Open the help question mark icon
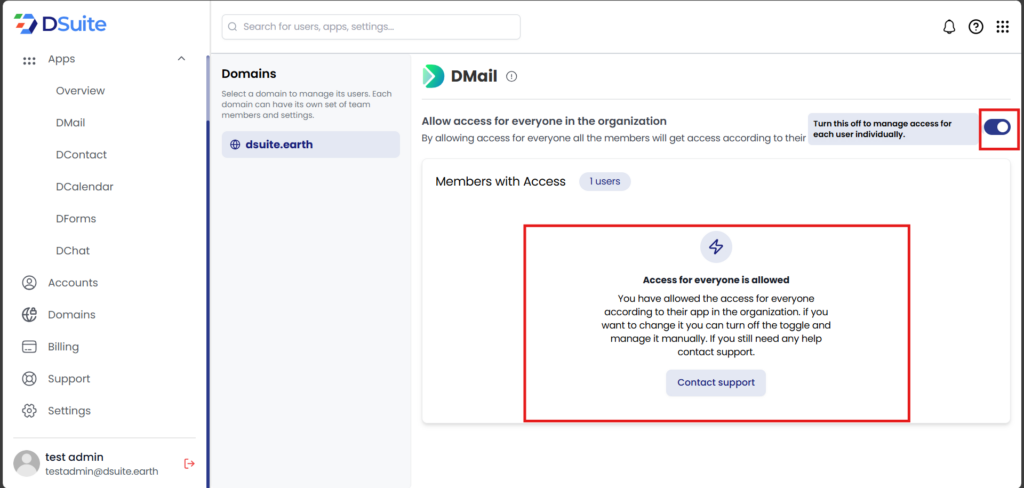This screenshot has height=488, width=1024. tap(976, 27)
